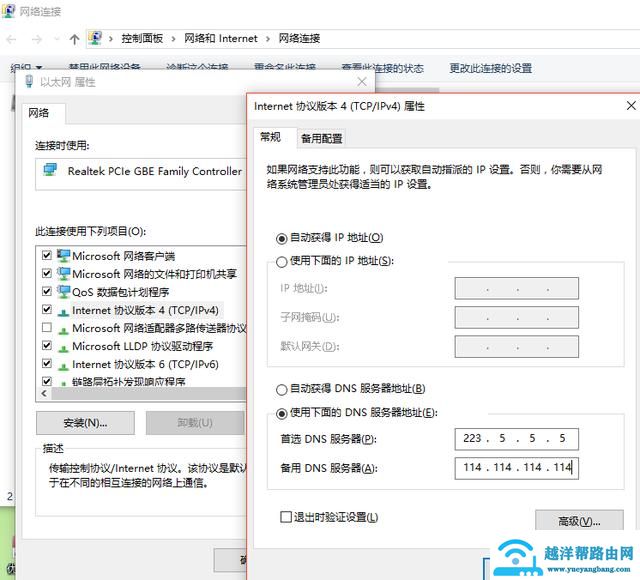Enable Microsoft 网络适配器多路传送器协议 checkbox
The width and height of the screenshot is (640, 580).
click(46, 328)
